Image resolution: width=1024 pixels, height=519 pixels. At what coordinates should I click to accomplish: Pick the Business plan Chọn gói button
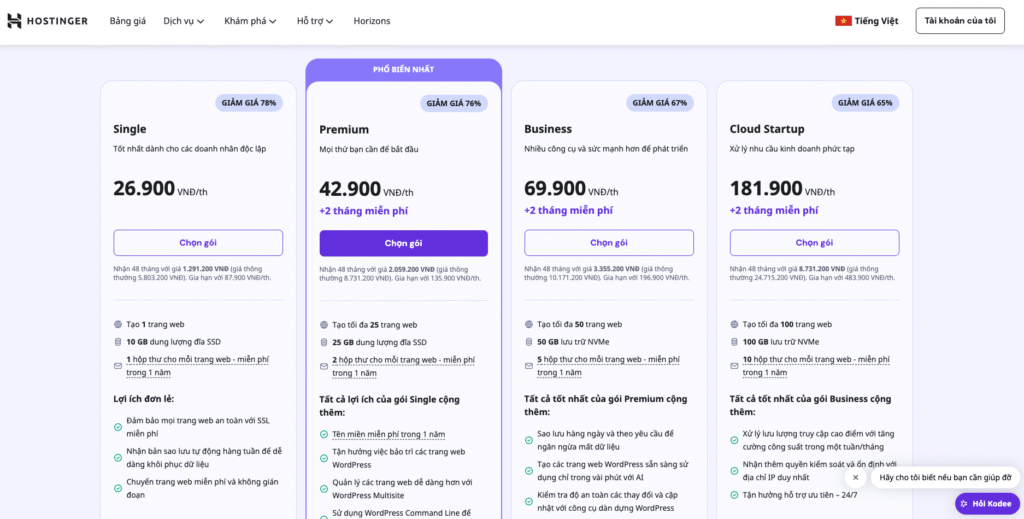(x=608, y=243)
